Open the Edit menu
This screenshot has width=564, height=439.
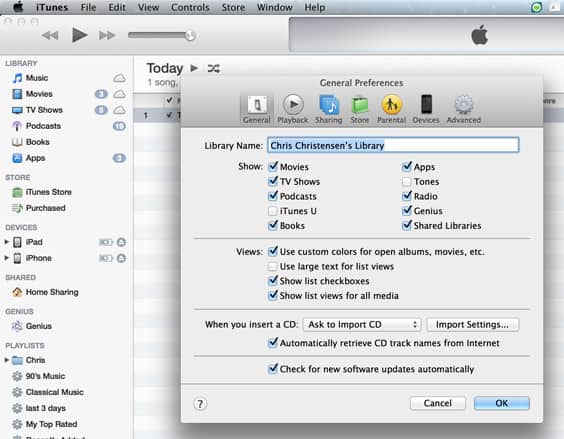tap(117, 7)
